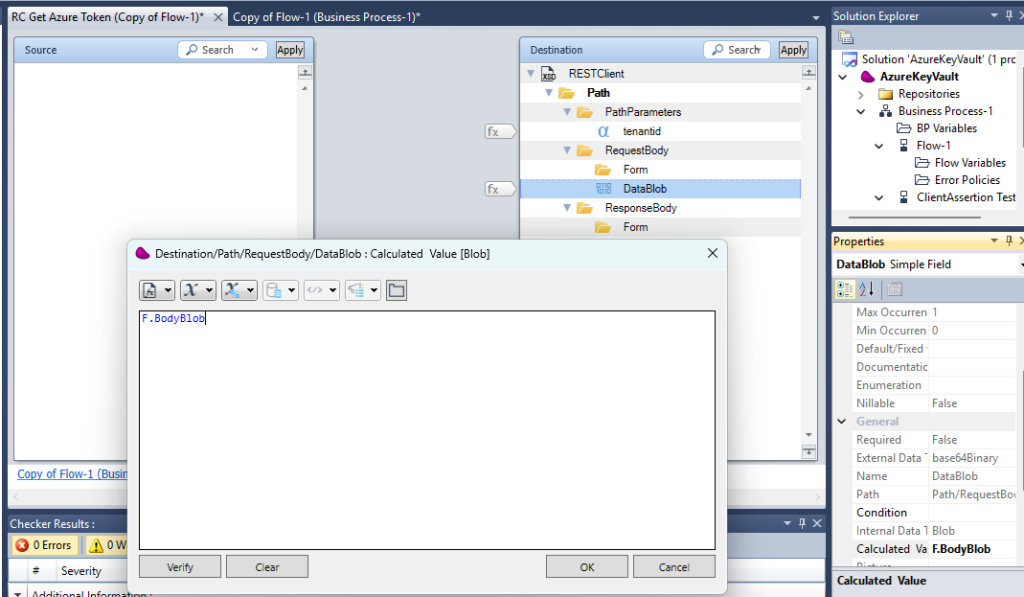The height and width of the screenshot is (597, 1024).
Task: Open the italic X variables dropdown
Action: [197, 290]
